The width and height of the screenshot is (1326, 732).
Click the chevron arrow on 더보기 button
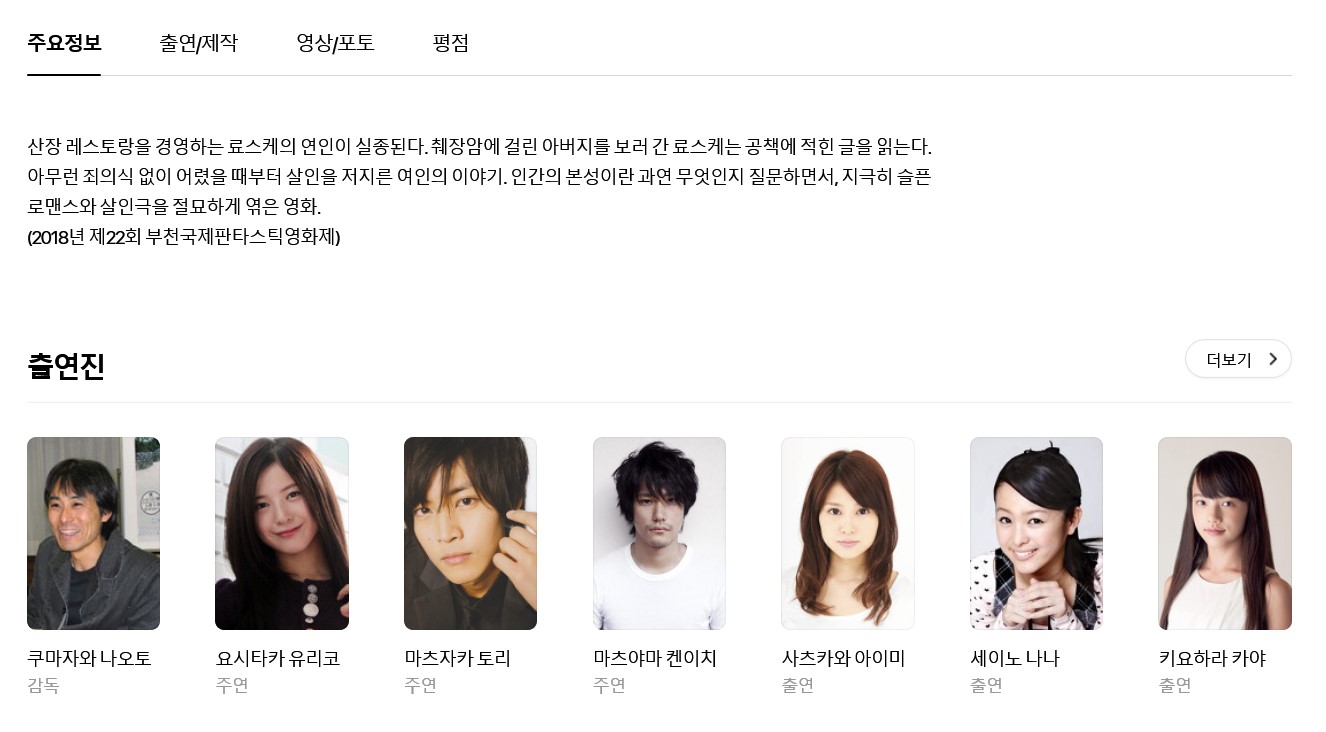click(1273, 359)
